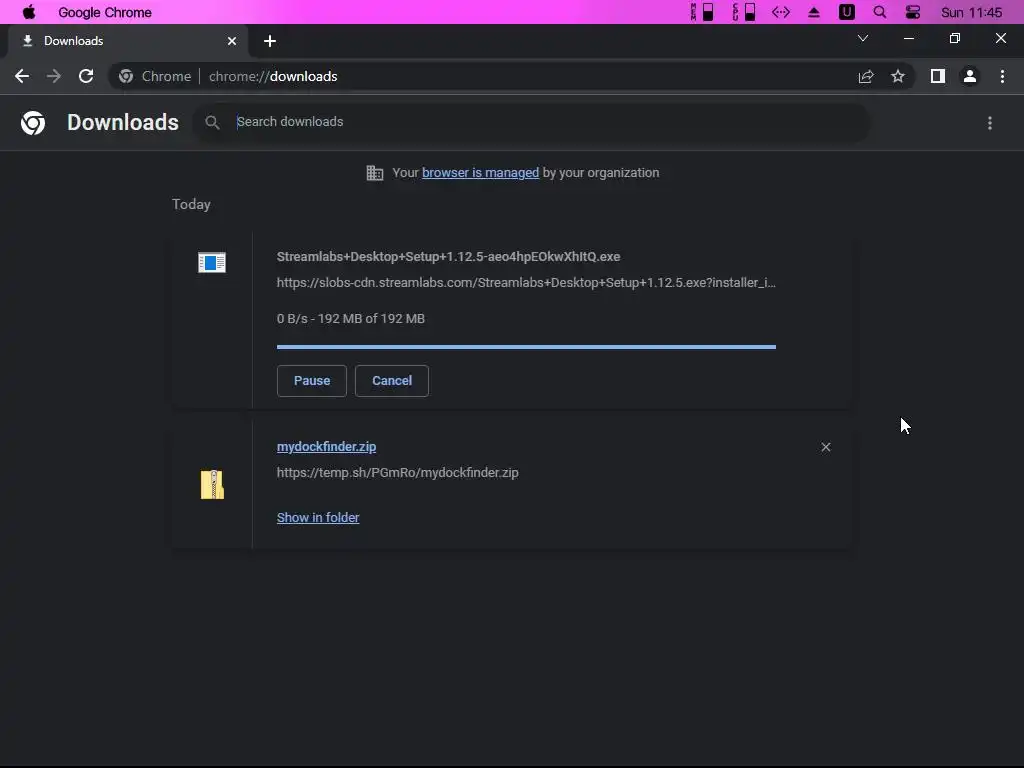Reload the page
The height and width of the screenshot is (768, 1024).
click(x=86, y=76)
